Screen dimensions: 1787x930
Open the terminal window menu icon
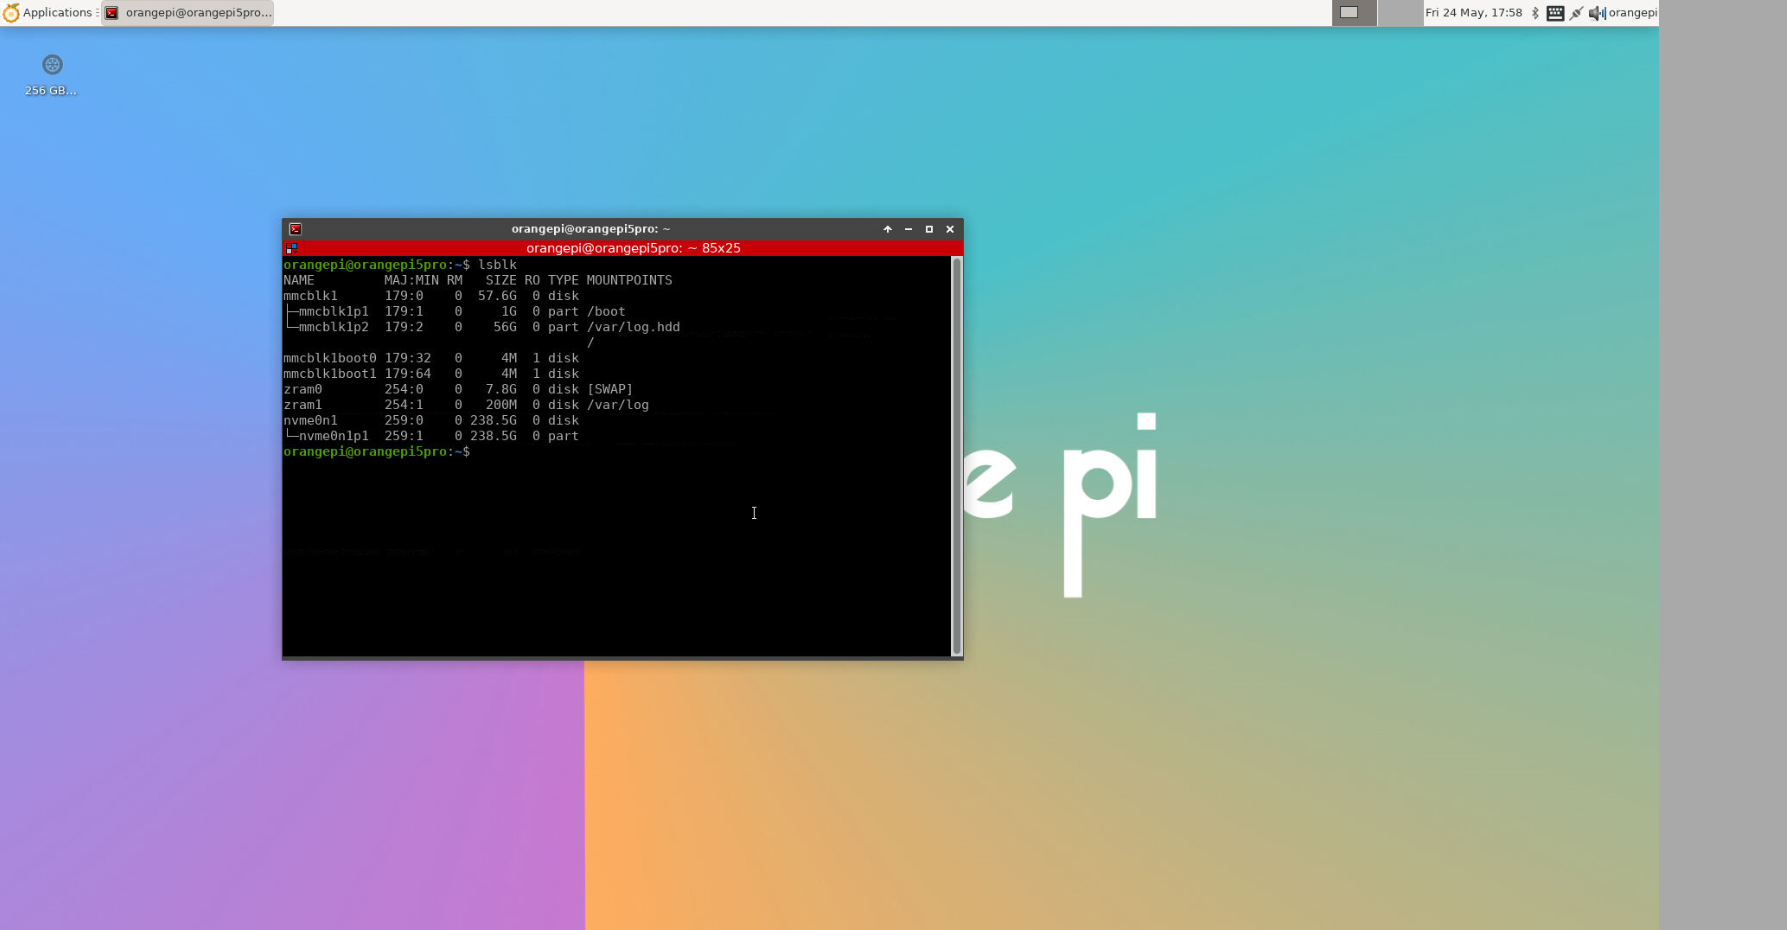click(x=295, y=229)
